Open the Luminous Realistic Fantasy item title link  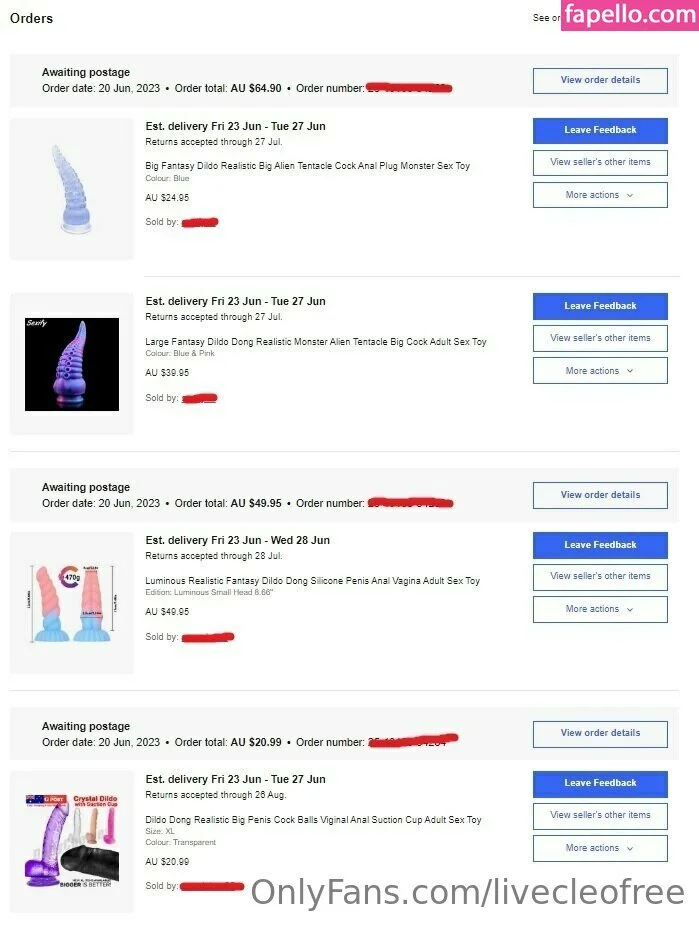coord(313,581)
